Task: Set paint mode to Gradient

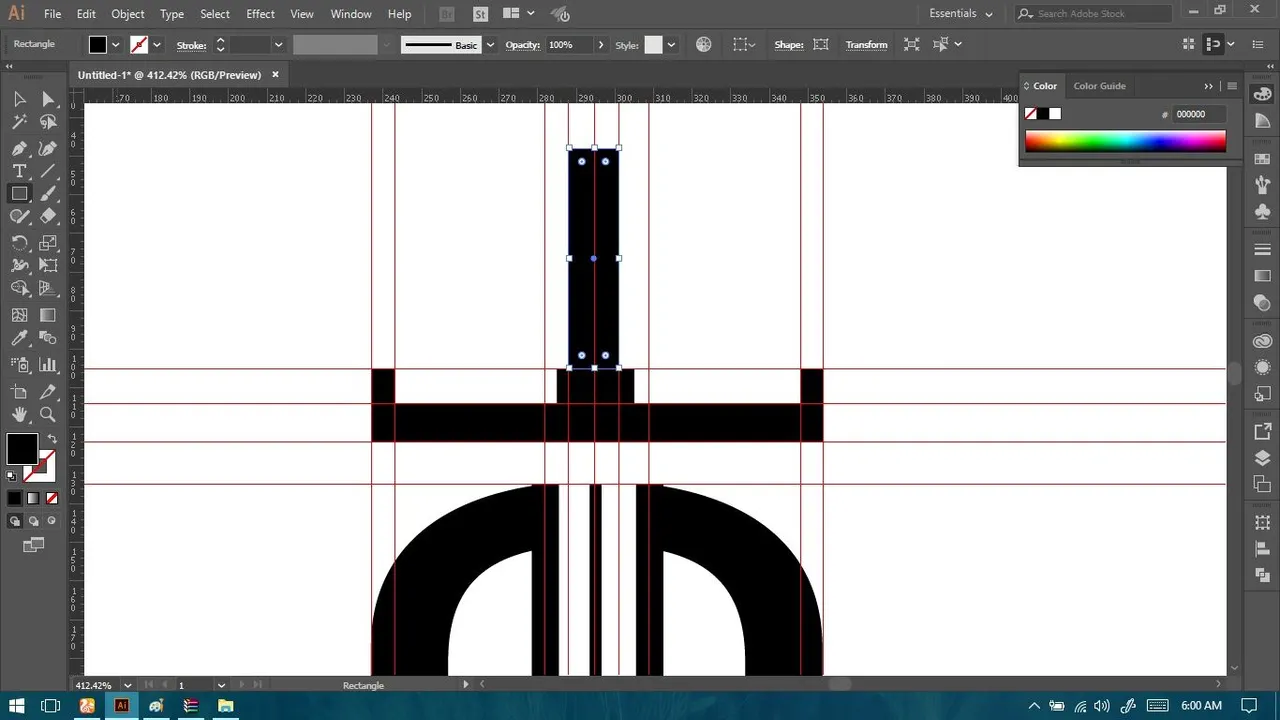Action: [33, 498]
